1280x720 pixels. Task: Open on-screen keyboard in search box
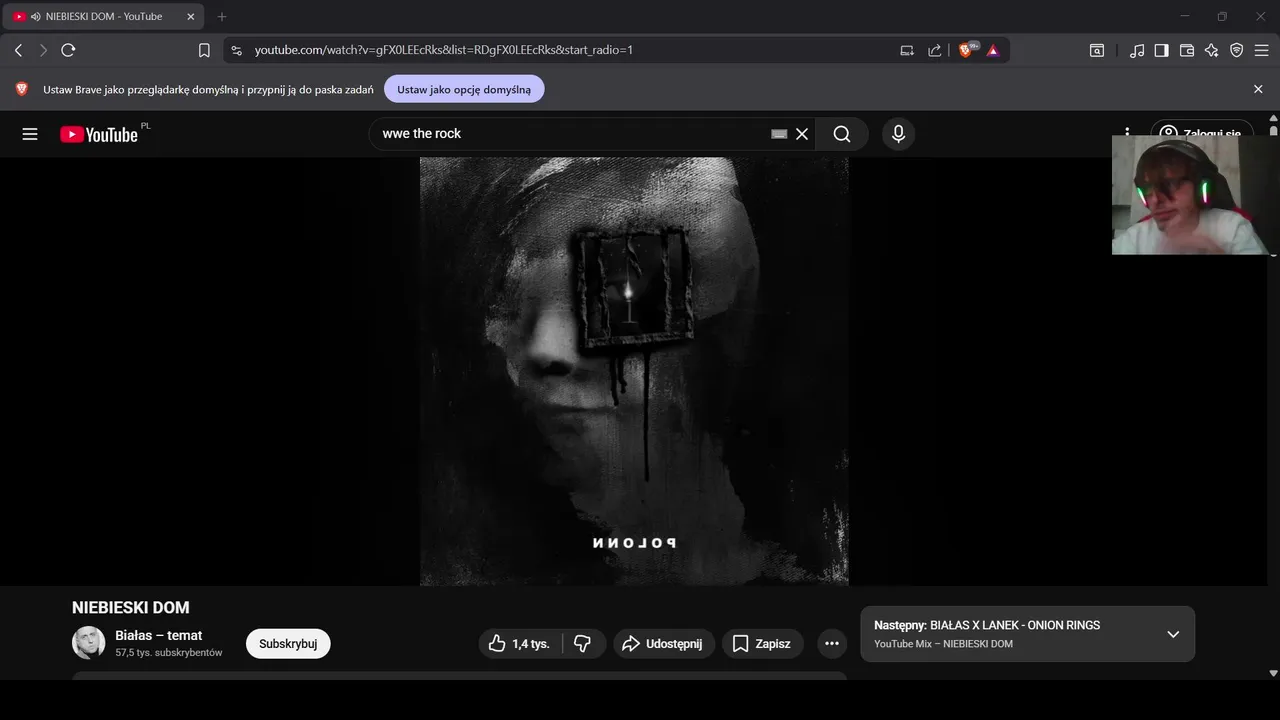coord(779,134)
